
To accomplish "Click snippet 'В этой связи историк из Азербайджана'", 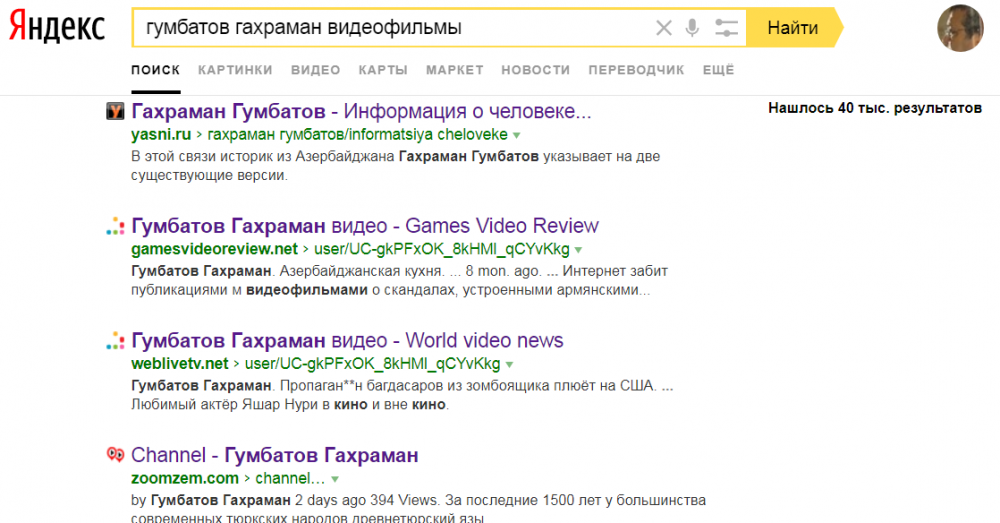I will (x=263, y=156).
